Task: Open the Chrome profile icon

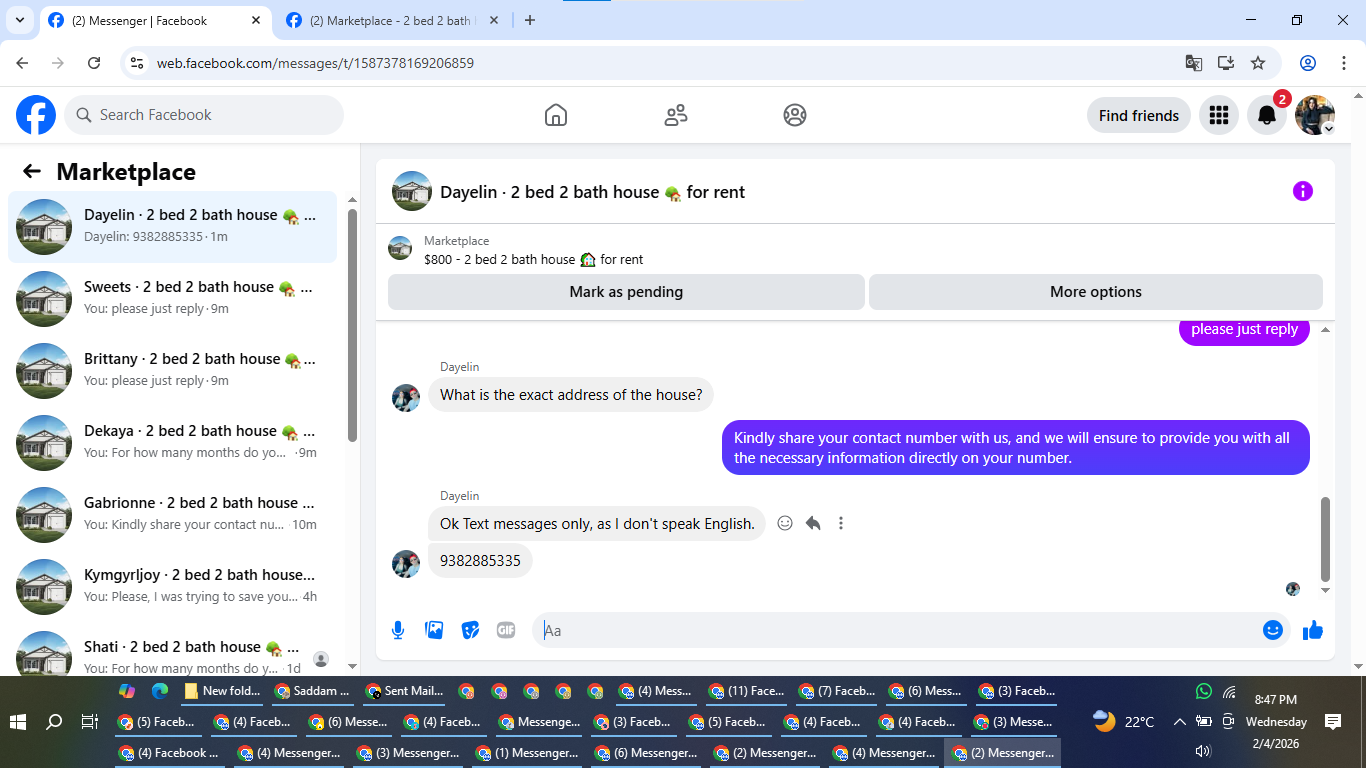Action: [x=1308, y=63]
